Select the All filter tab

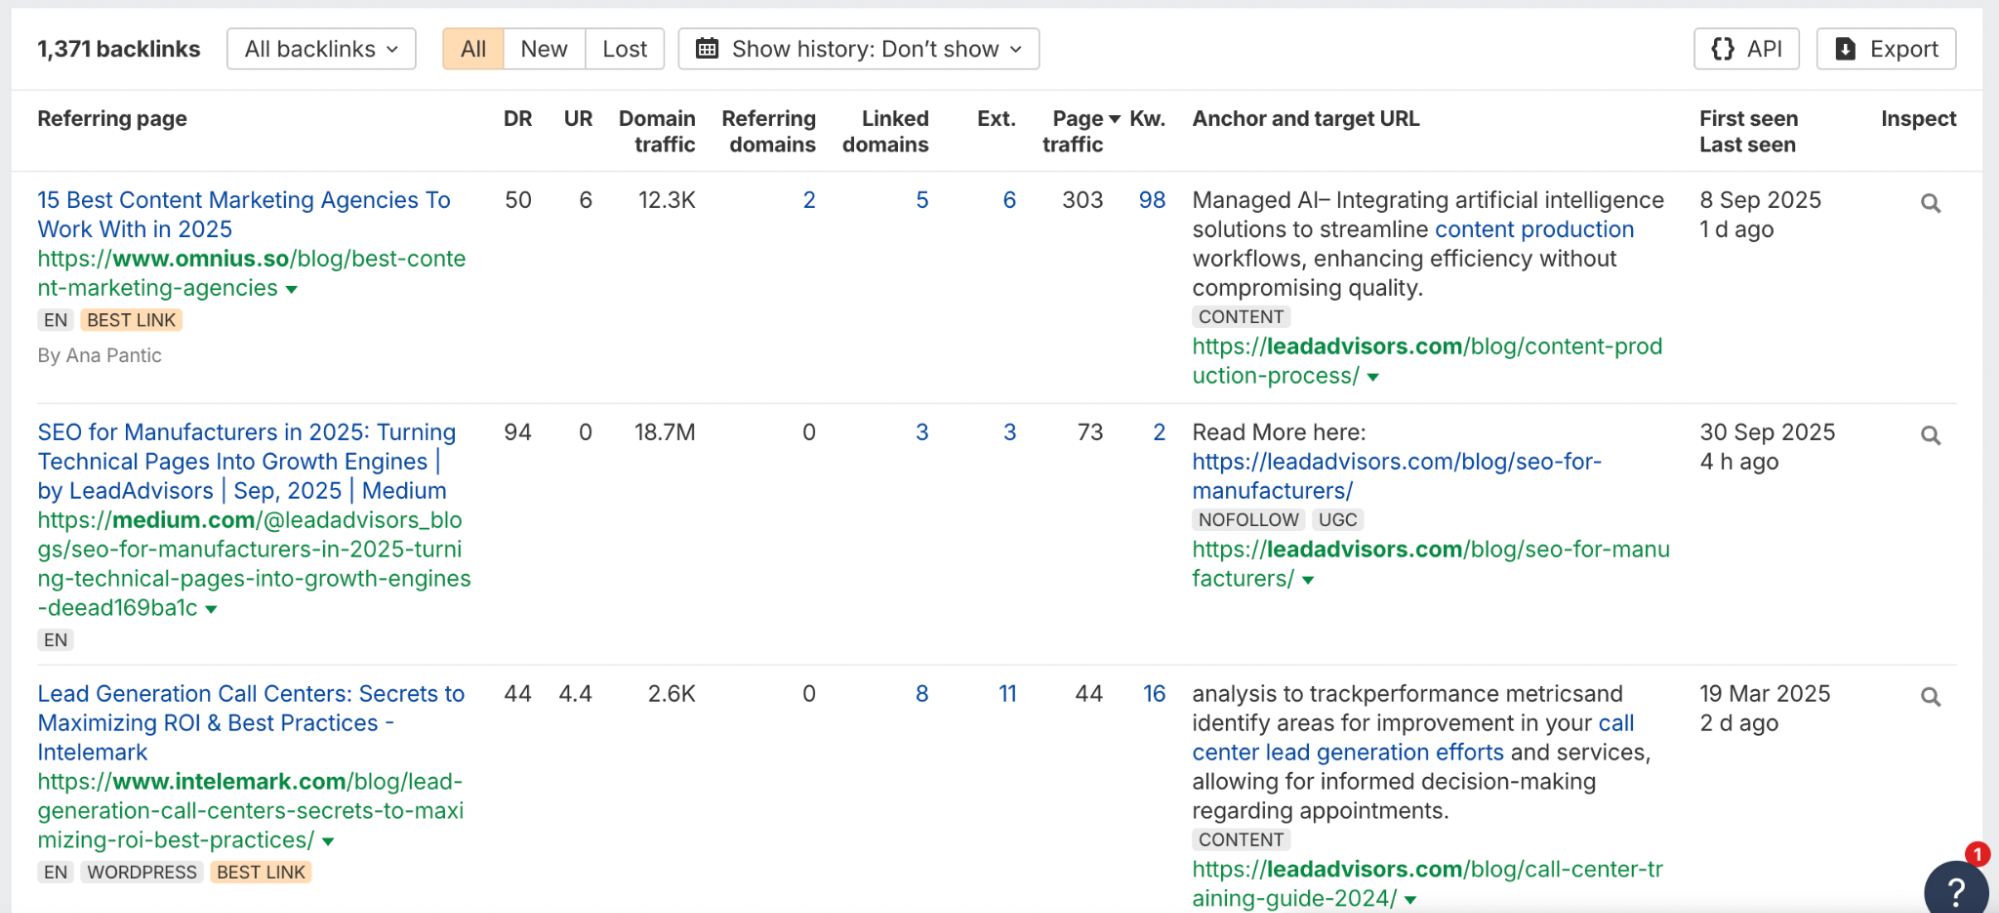click(473, 49)
